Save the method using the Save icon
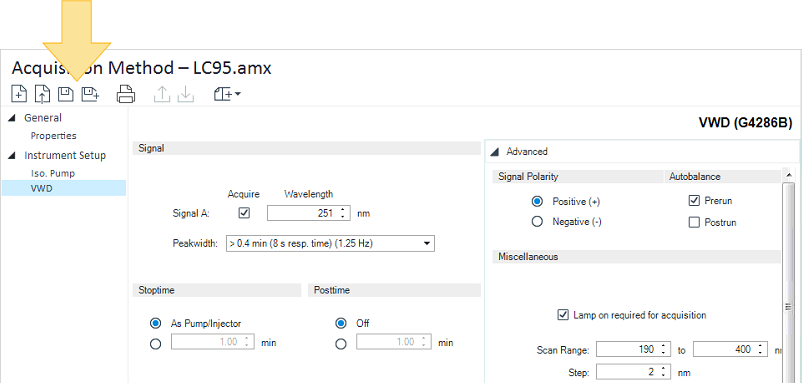Image resolution: width=802 pixels, height=383 pixels. coord(65,94)
